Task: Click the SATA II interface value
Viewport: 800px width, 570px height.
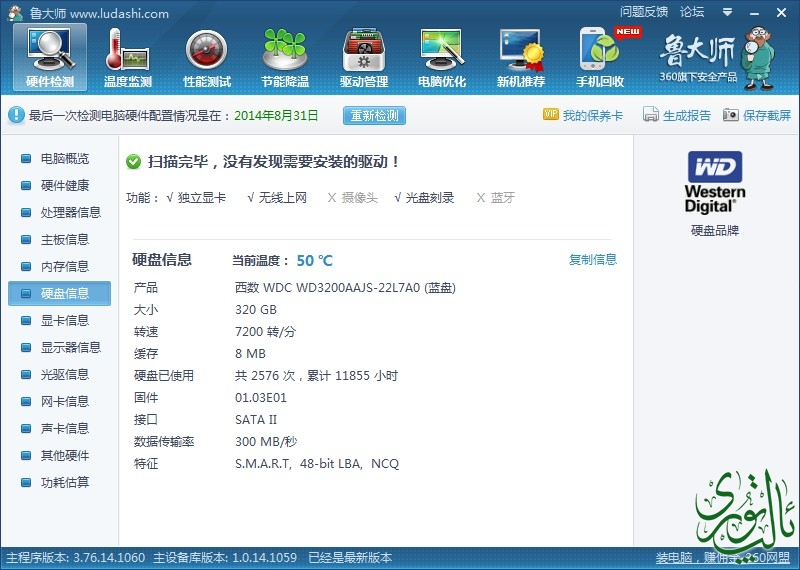Action: pos(256,419)
